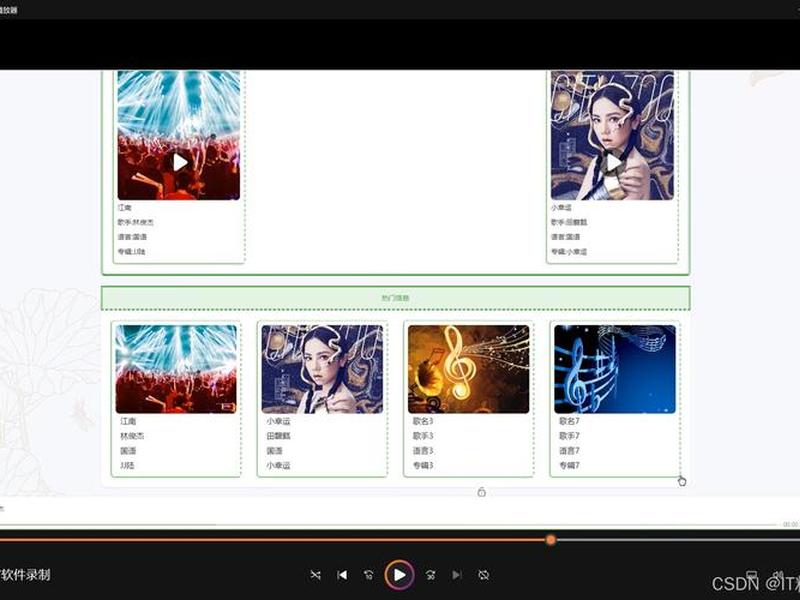Viewport: 800px width, 600px height.
Task: Click 林俊杰 in the hot songs 江南 card
Action: (x=132, y=436)
